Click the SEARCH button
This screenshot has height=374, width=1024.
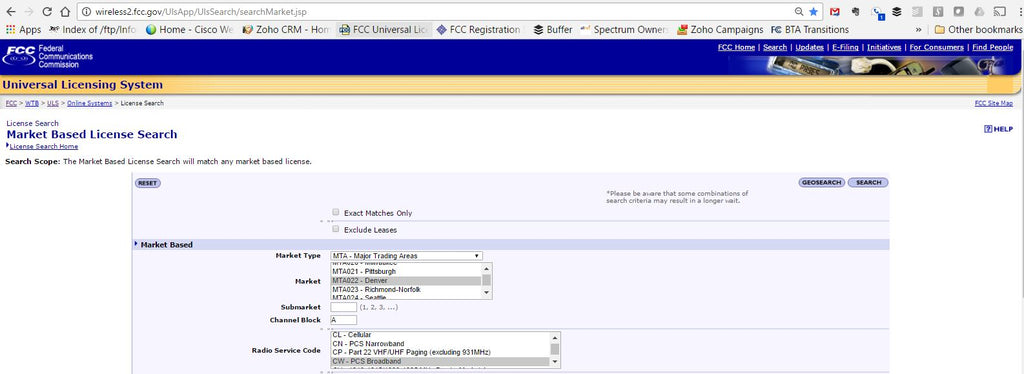(868, 183)
